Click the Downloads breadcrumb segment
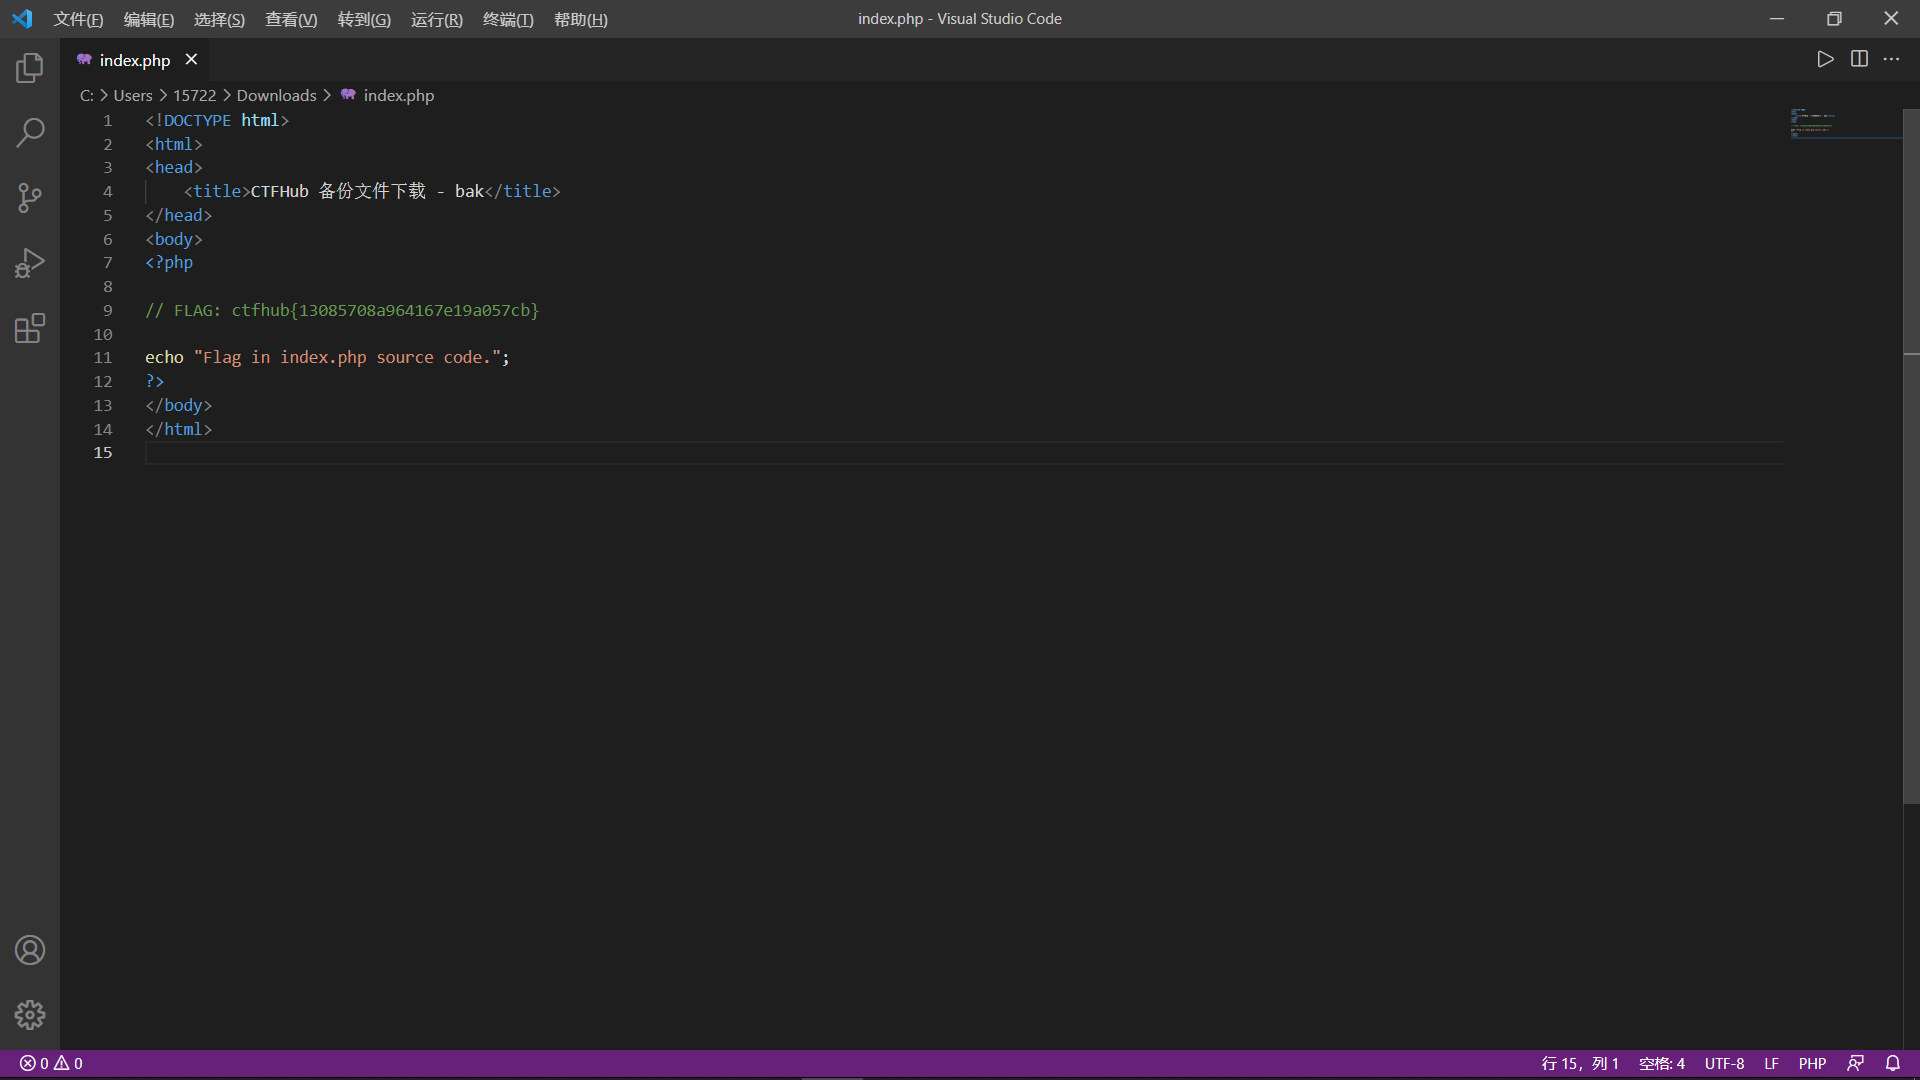 276,95
